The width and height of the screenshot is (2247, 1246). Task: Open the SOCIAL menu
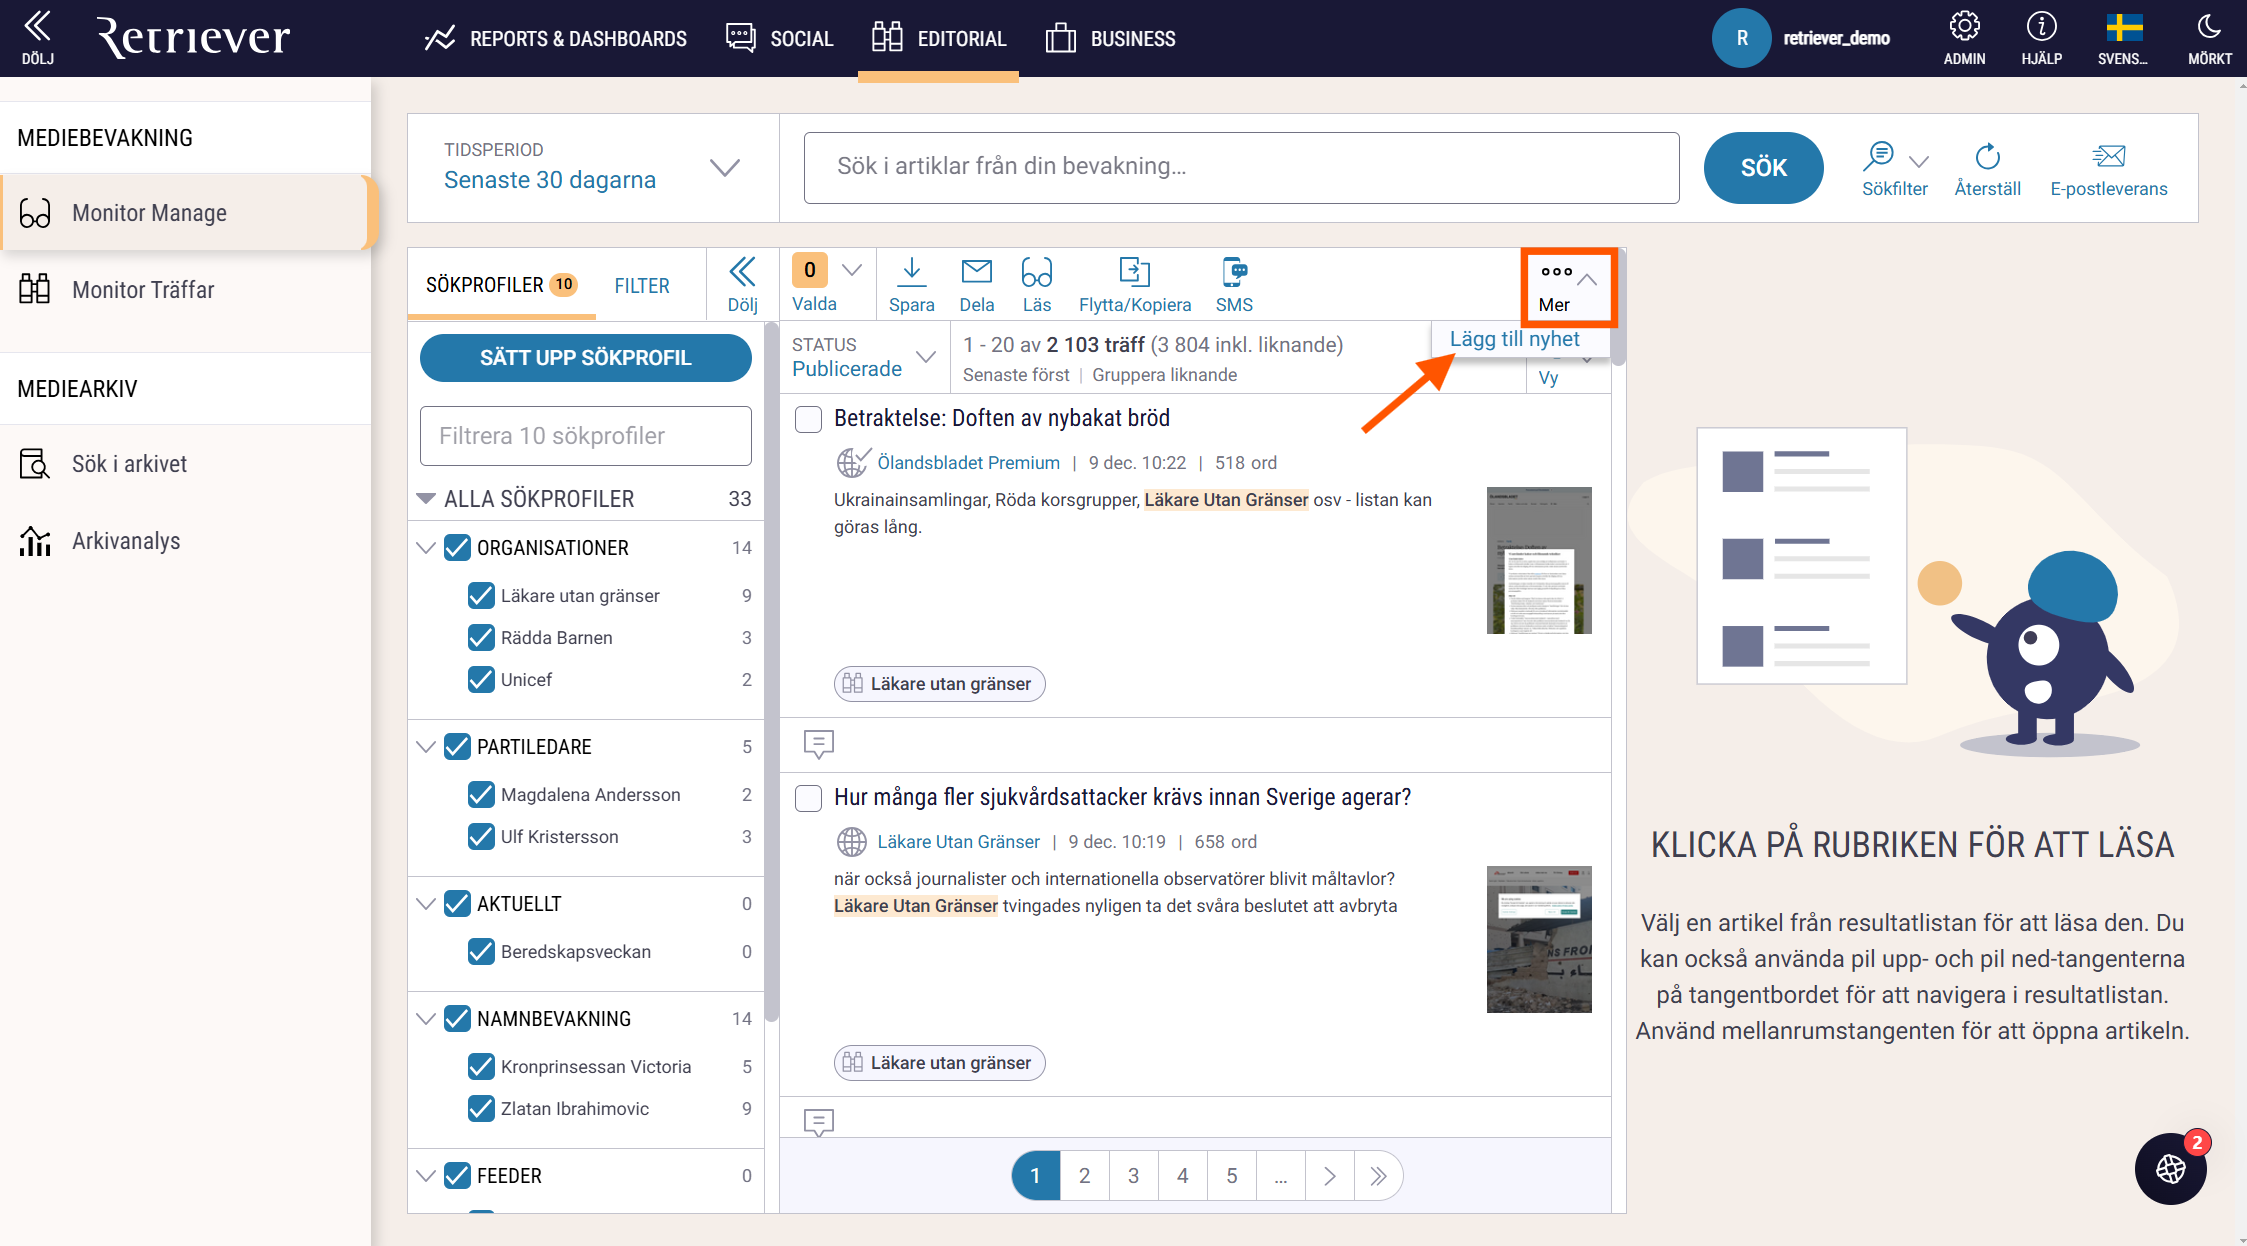[779, 39]
